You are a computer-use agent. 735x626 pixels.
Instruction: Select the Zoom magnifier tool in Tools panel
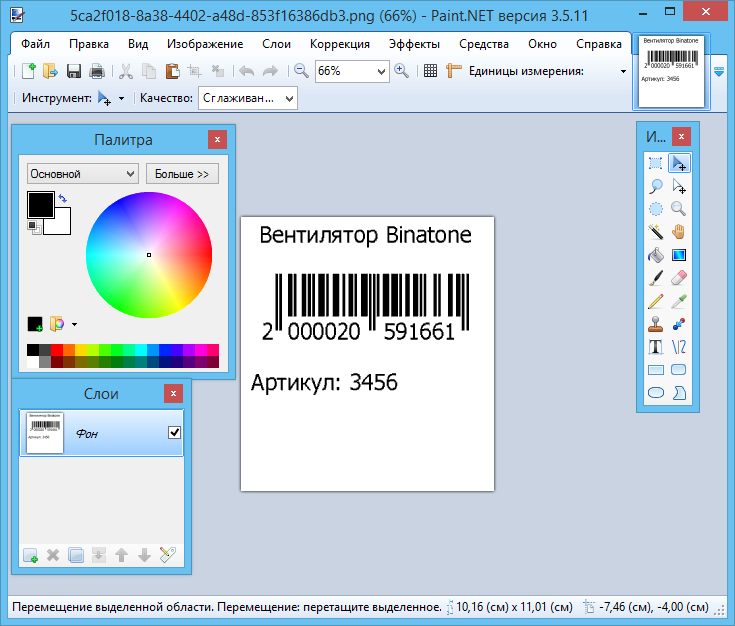679,209
